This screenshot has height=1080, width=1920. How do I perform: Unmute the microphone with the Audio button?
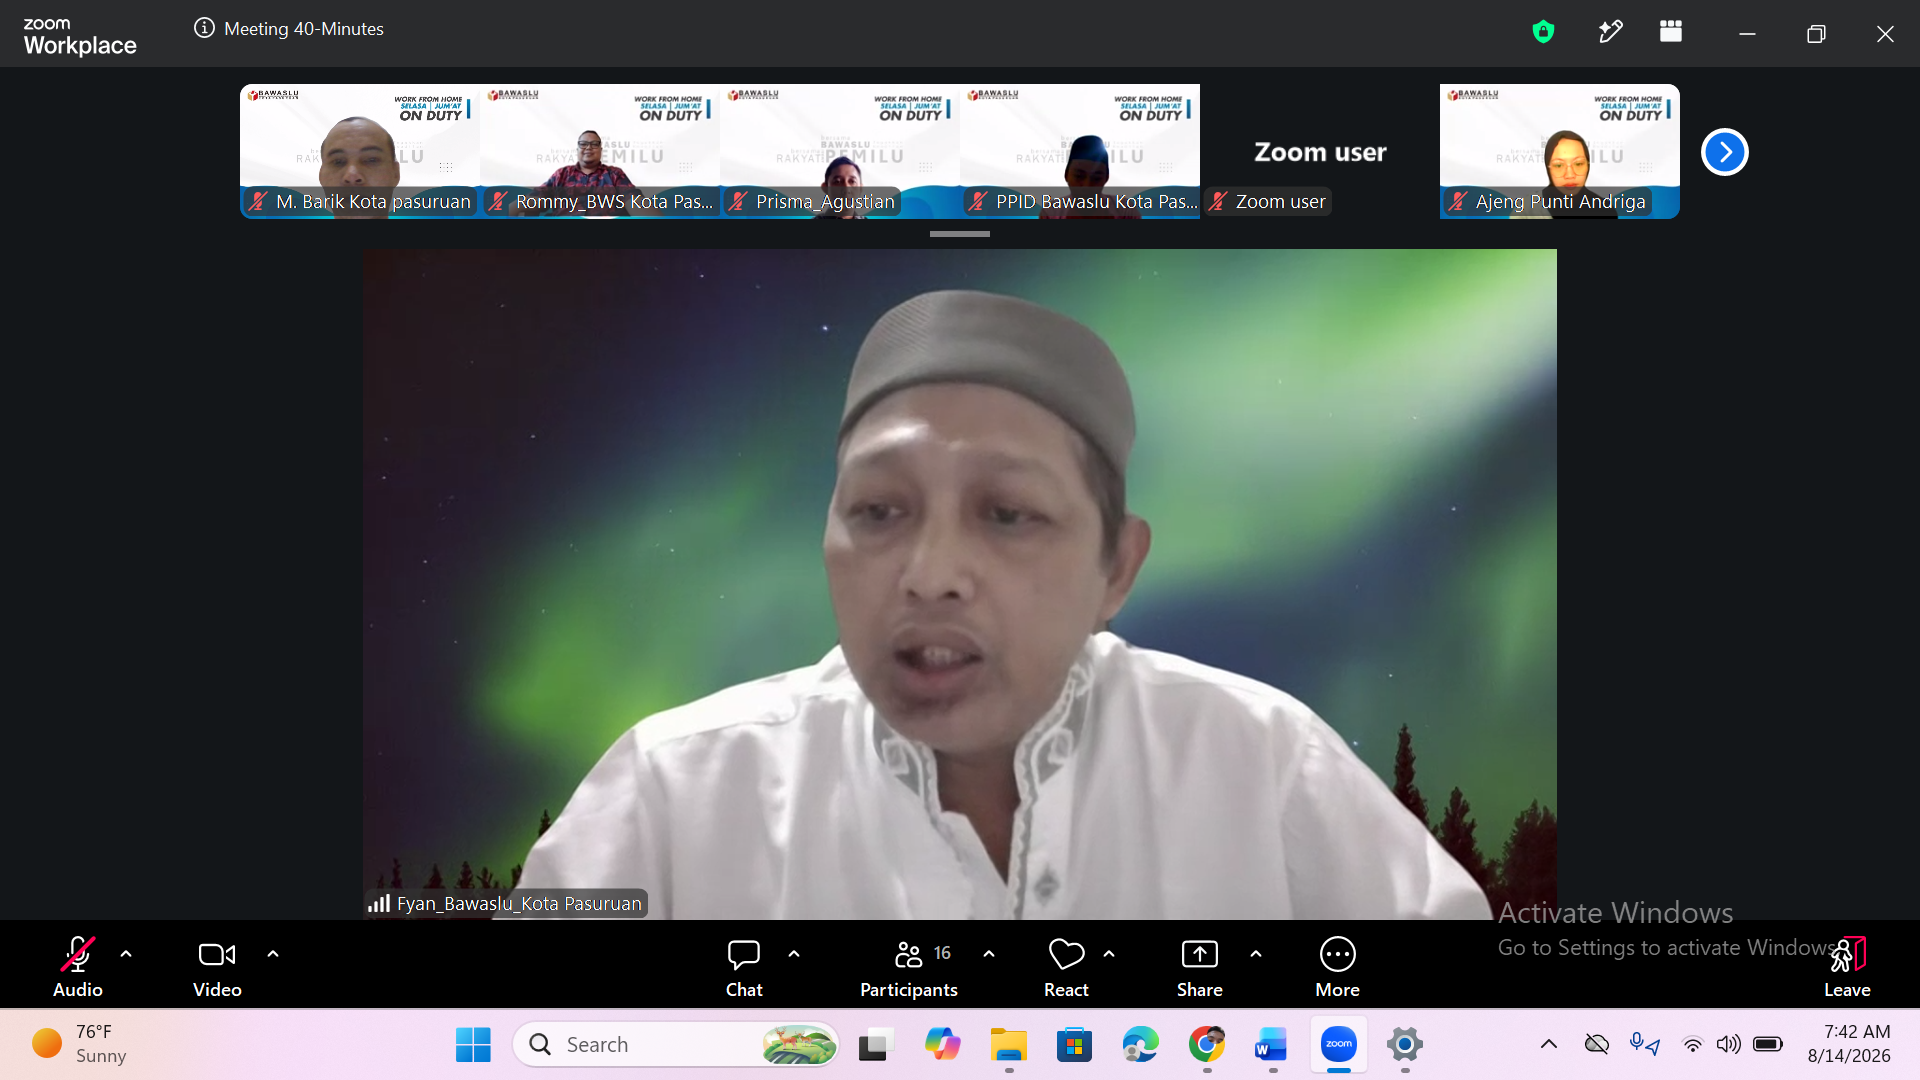(x=78, y=967)
